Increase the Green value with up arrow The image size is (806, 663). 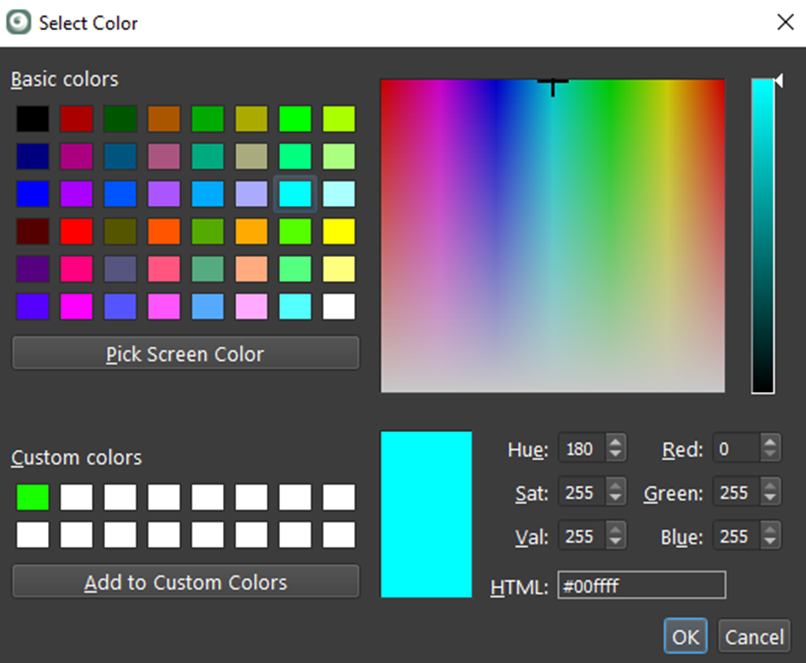coord(770,486)
